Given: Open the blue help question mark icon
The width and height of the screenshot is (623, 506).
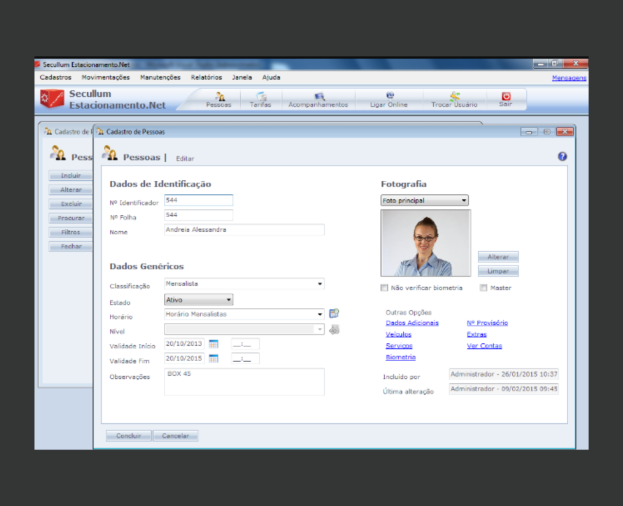Looking at the screenshot, I should point(562,156).
